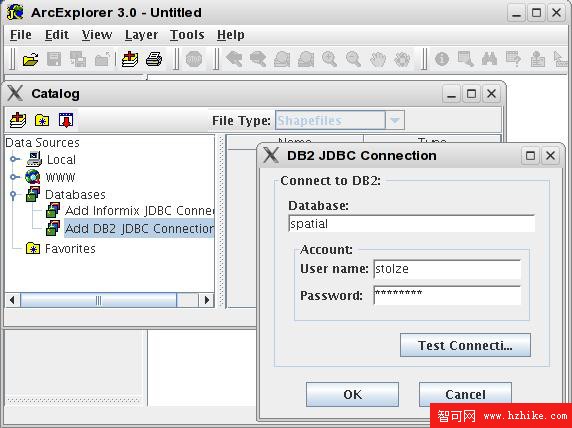Viewport: 572px width, 428px height.
Task: Click Catalog's Add to Favorites folder icon
Action: click(x=42, y=120)
